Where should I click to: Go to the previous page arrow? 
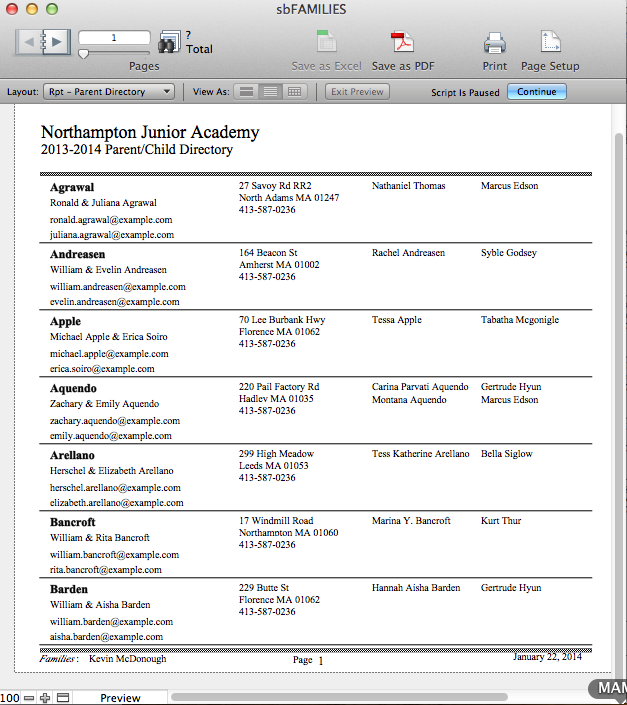[31, 42]
